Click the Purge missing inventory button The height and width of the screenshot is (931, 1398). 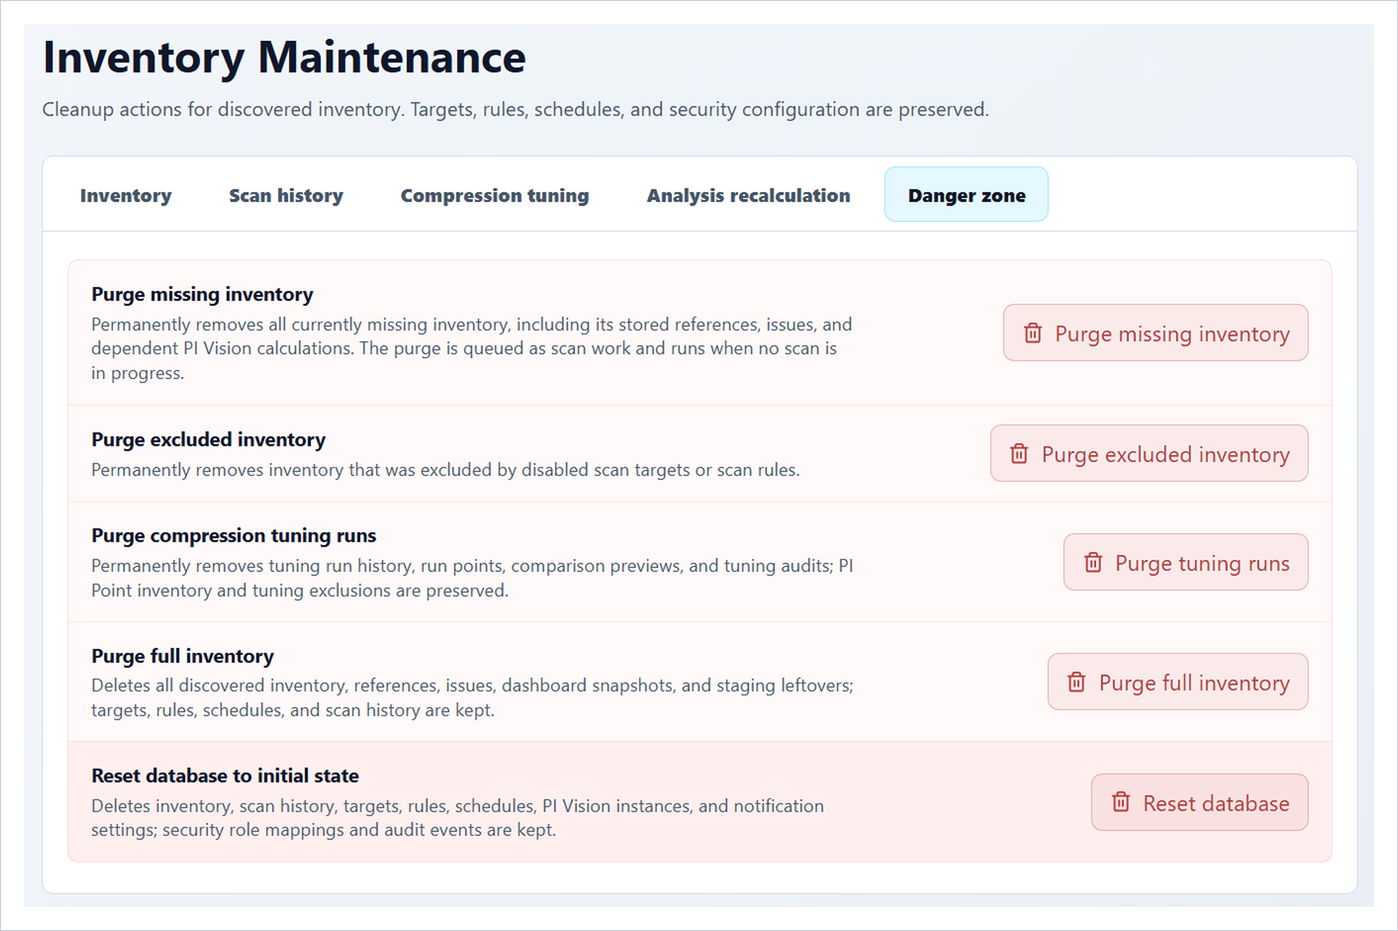point(1156,333)
